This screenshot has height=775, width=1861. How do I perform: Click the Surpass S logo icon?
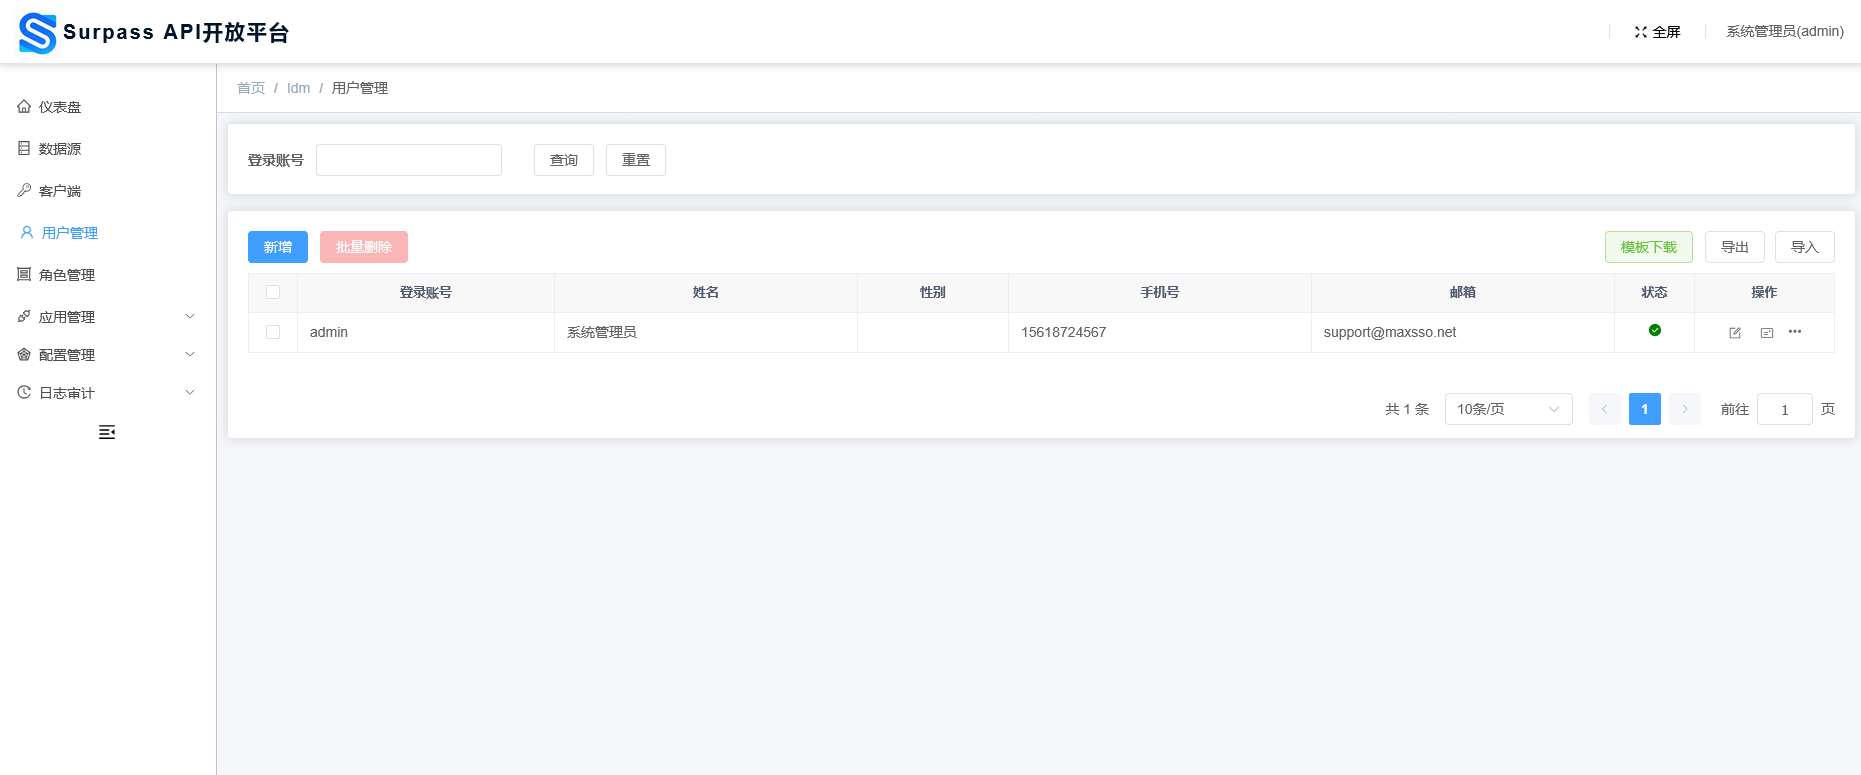(x=38, y=33)
